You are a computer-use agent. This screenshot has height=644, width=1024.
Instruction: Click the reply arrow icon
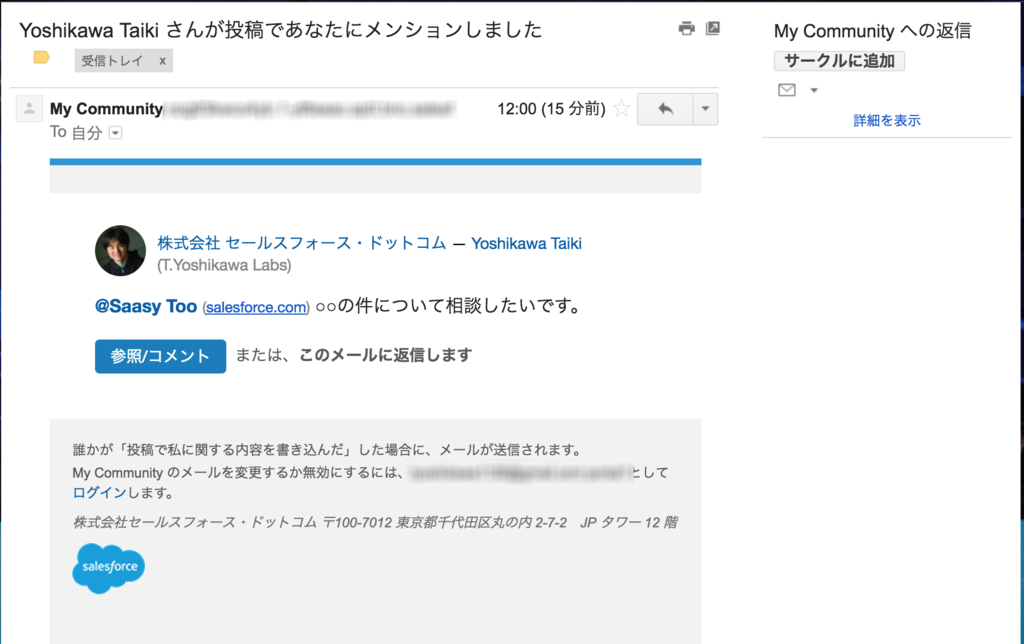coord(664,108)
